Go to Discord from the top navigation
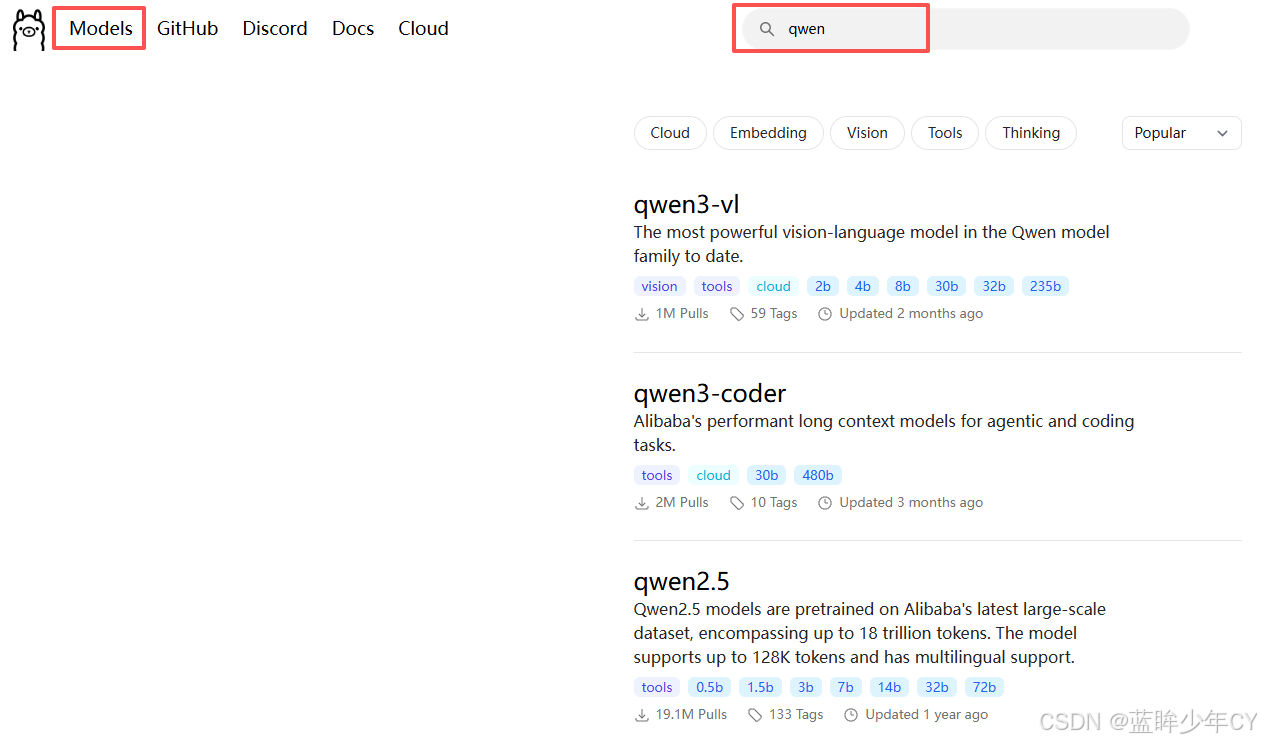This screenshot has height=743, width=1261. [275, 28]
